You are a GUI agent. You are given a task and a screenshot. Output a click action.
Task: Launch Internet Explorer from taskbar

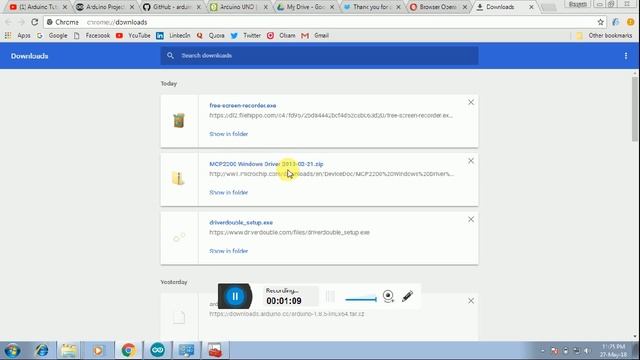(41, 351)
